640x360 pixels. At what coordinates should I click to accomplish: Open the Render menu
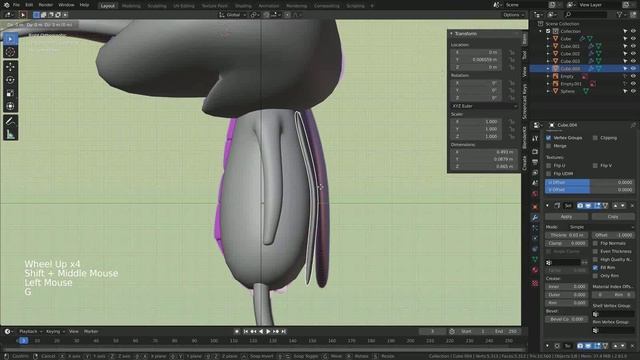pos(46,5)
